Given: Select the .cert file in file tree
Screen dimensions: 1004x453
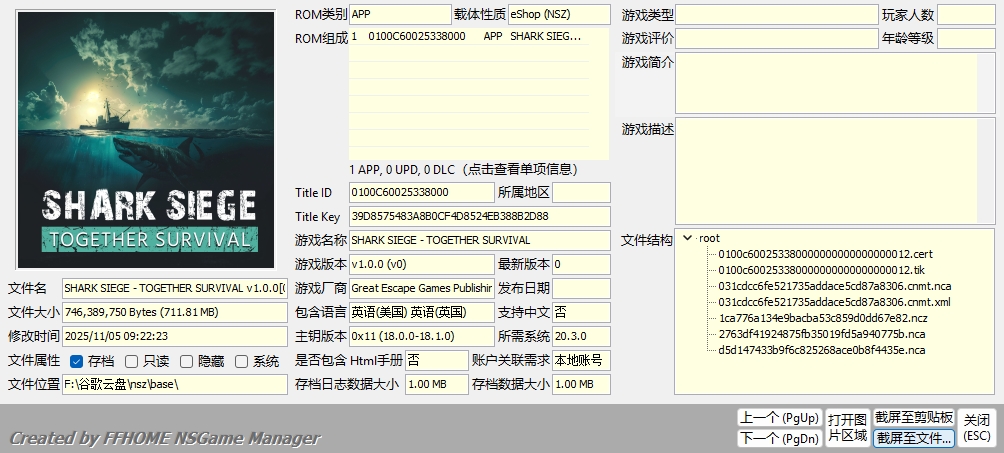Looking at the screenshot, I should tap(825, 254).
